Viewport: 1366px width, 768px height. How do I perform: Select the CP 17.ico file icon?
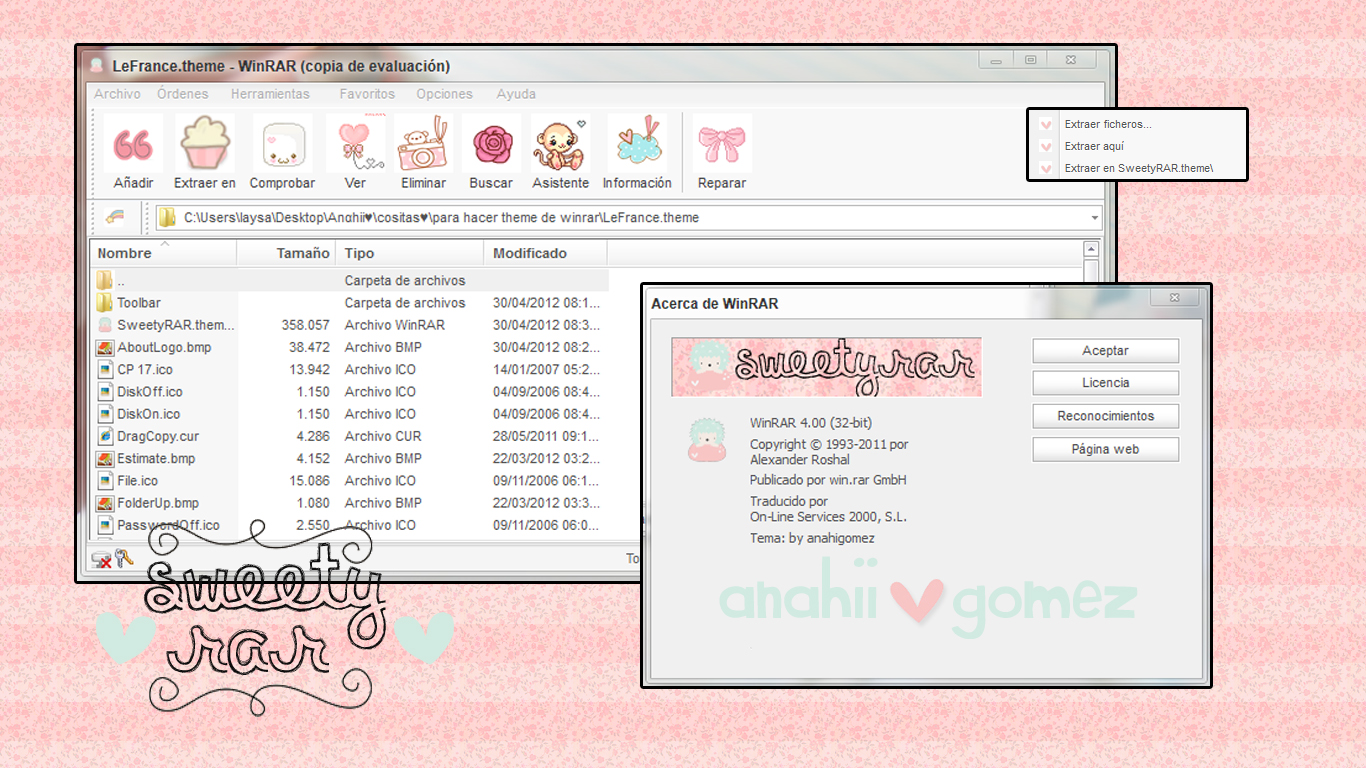[104, 369]
